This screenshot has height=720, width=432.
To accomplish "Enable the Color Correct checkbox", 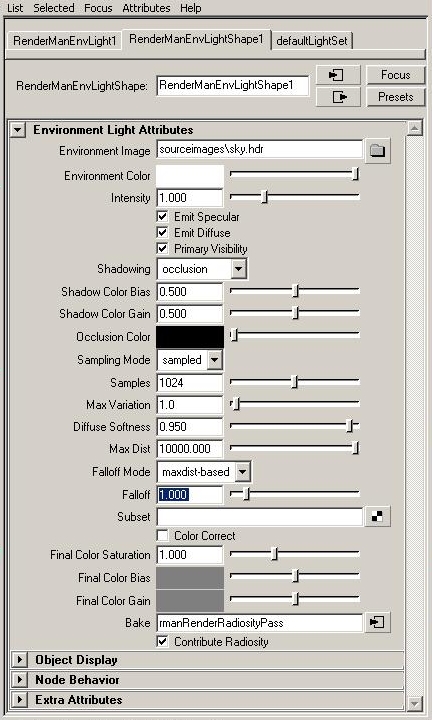I will click(163, 535).
